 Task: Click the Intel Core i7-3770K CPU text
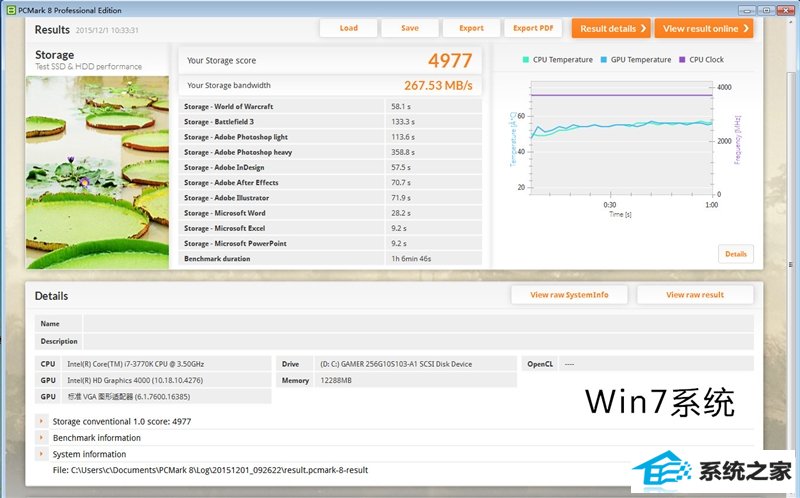[136, 364]
